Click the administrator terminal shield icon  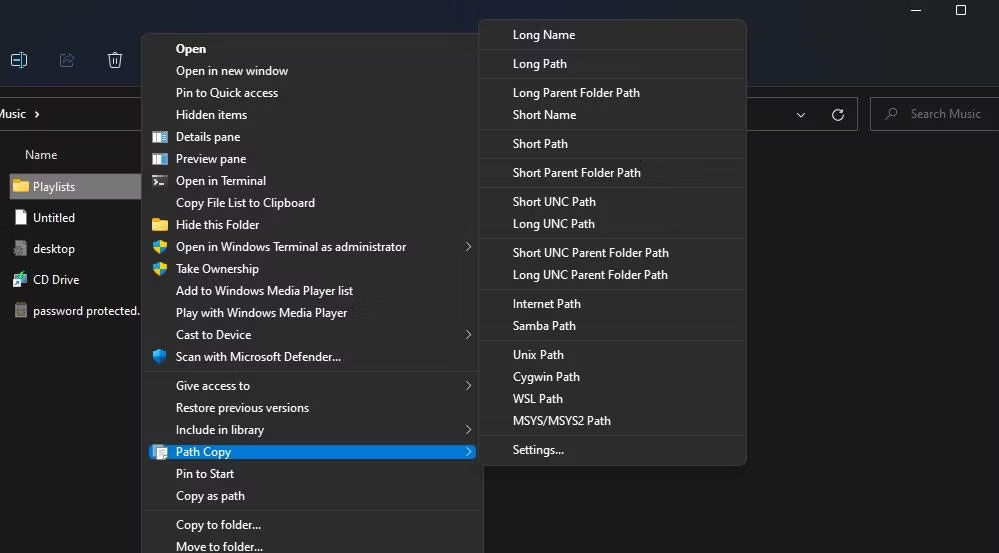pyautogui.click(x=160, y=247)
